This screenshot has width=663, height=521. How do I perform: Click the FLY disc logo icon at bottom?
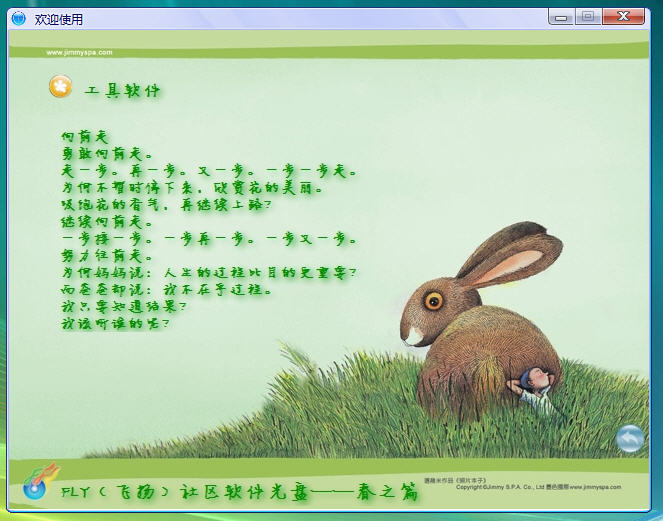[40, 482]
